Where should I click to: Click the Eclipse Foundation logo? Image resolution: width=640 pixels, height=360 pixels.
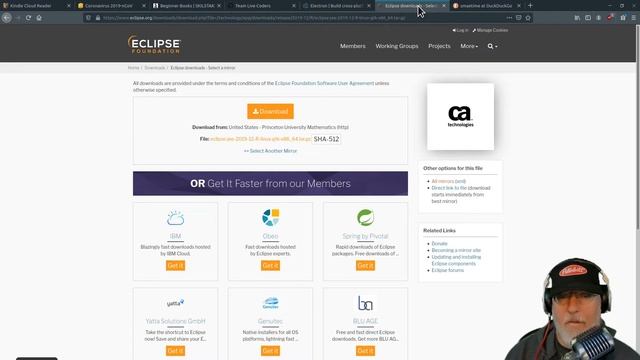click(154, 44)
